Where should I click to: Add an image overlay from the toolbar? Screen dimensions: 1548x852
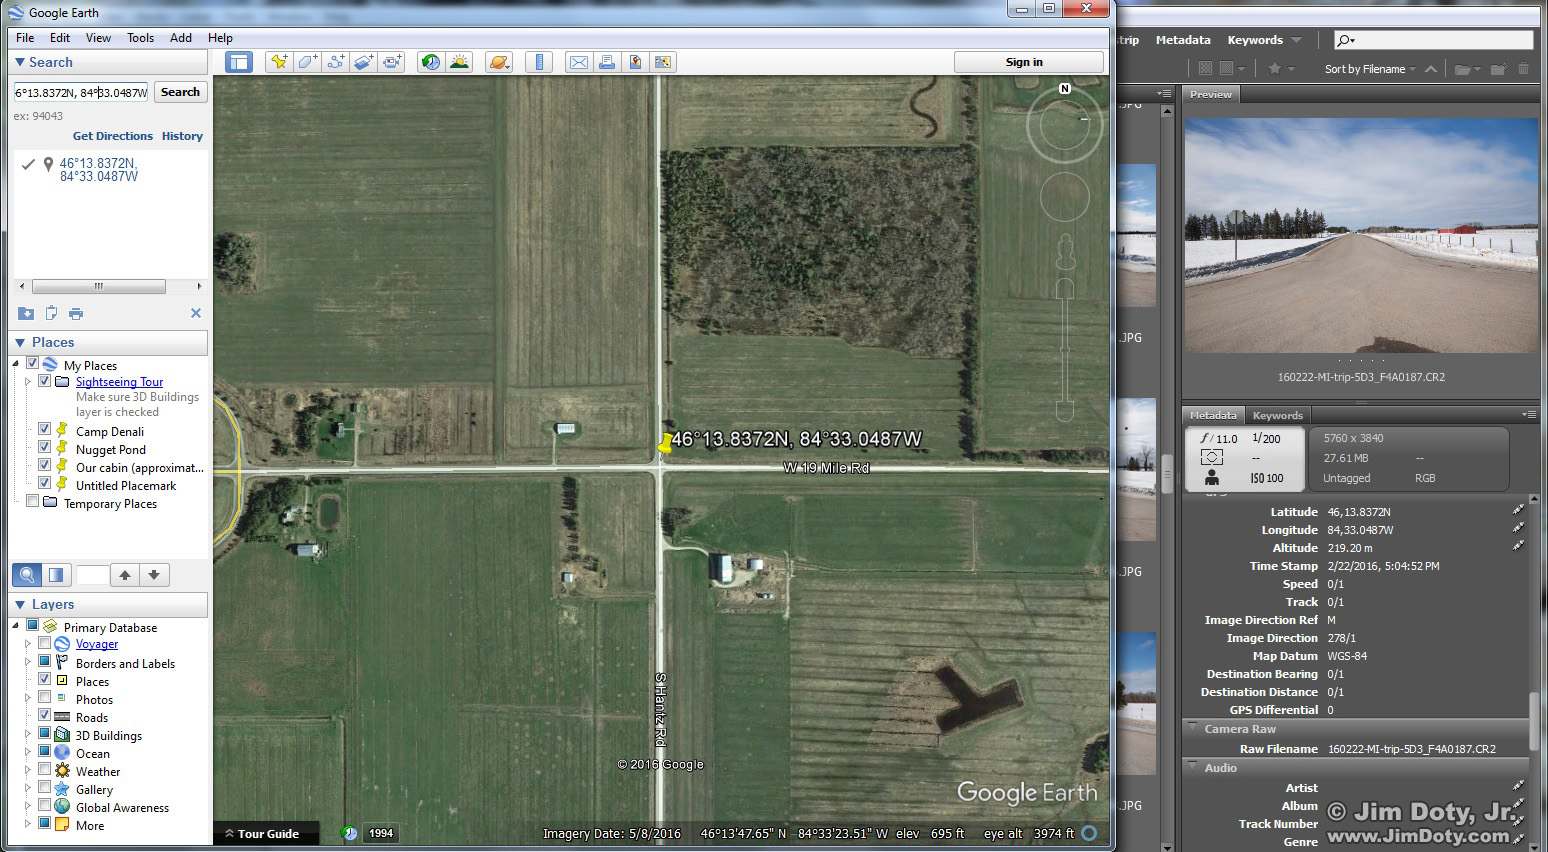click(363, 62)
